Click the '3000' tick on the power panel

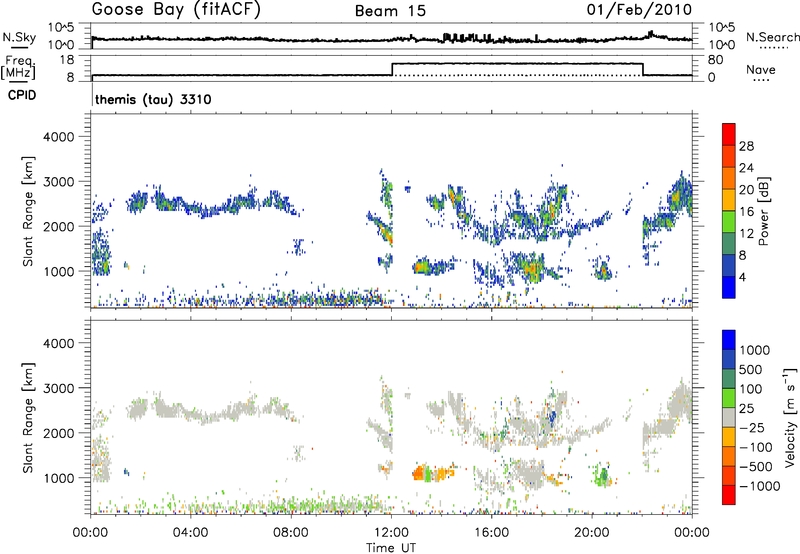click(58, 182)
